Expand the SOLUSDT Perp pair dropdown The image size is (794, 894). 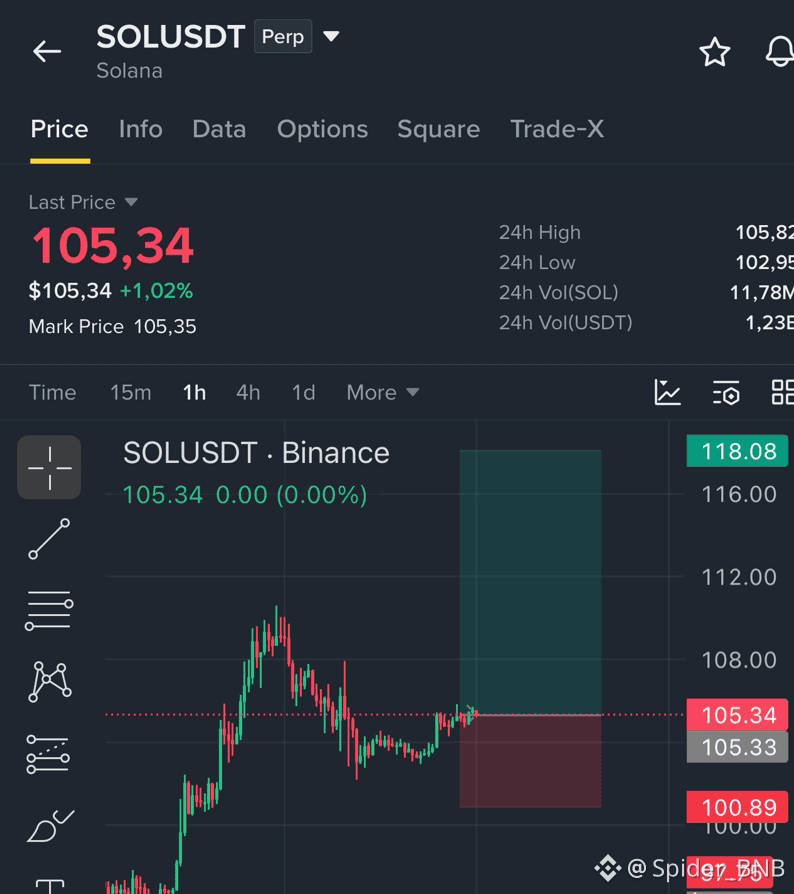tap(331, 36)
